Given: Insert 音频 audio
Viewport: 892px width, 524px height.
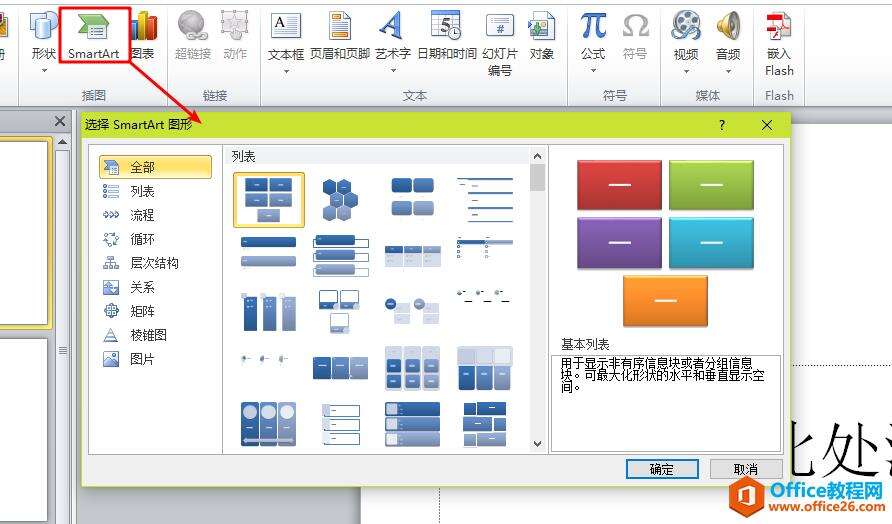Looking at the screenshot, I should click(x=728, y=40).
